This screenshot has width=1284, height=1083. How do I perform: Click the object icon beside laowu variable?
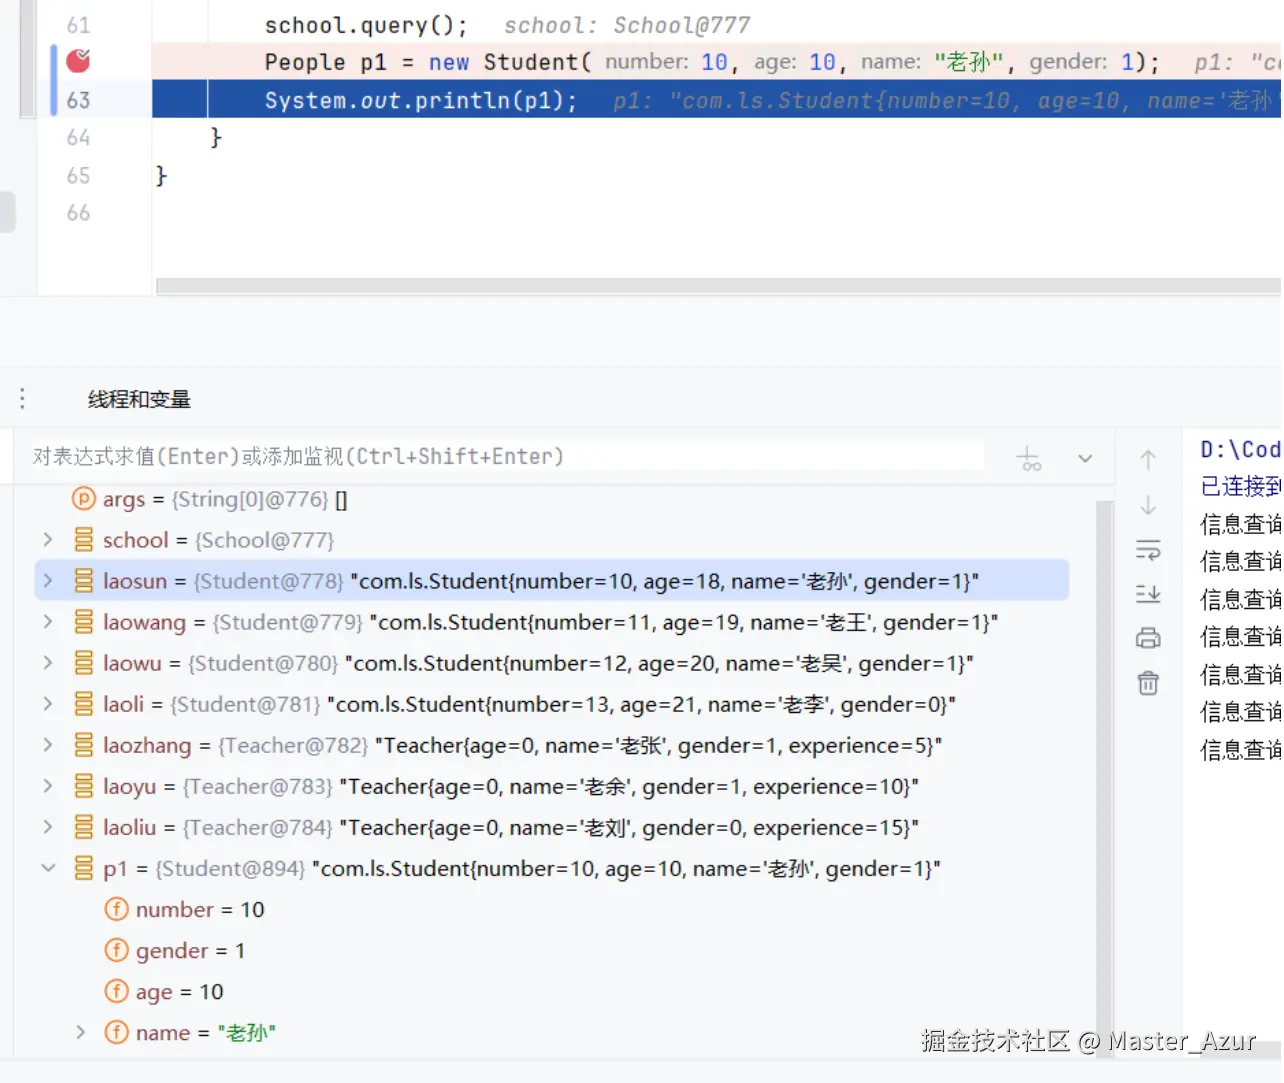tap(84, 663)
